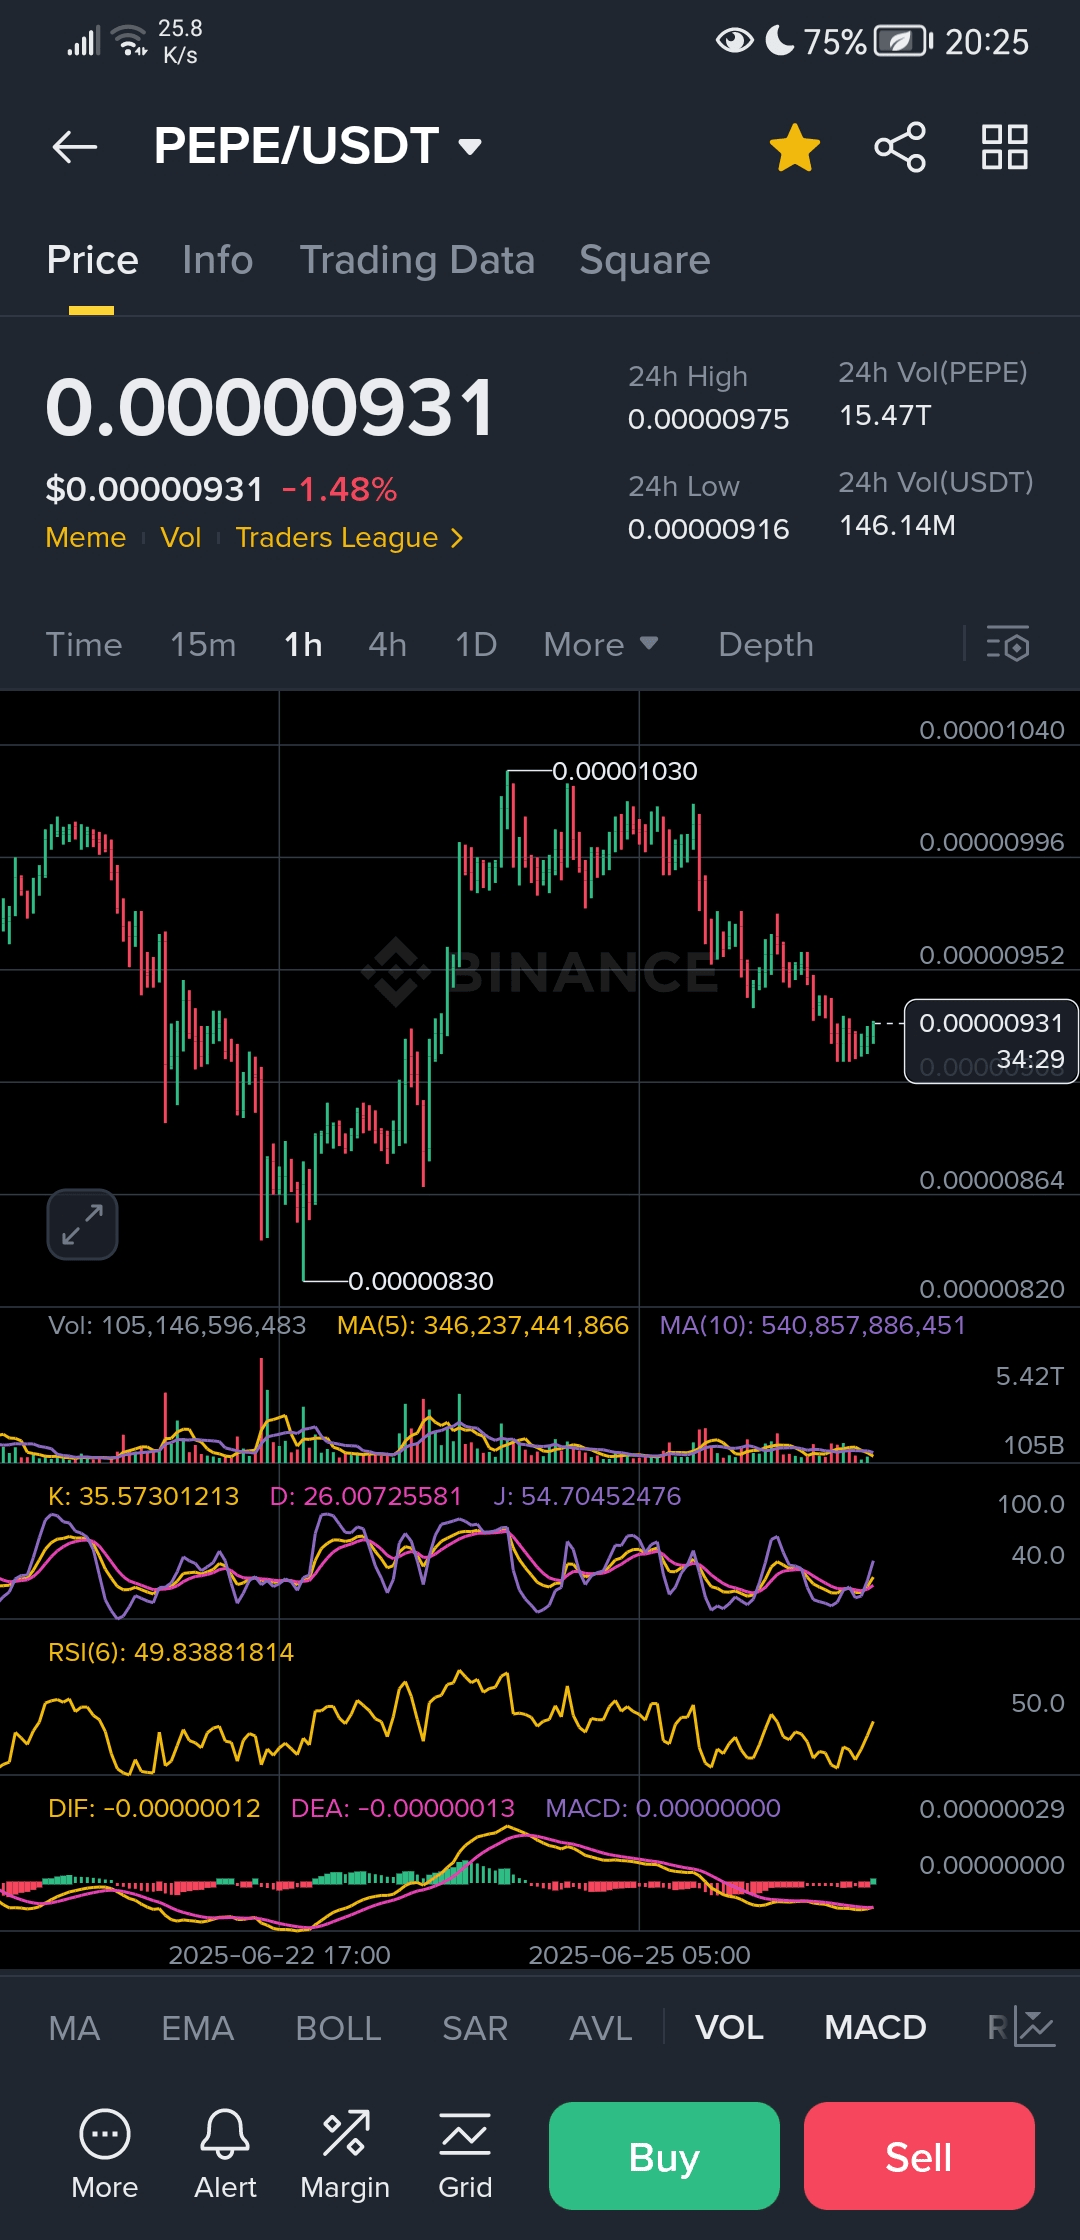Expand the More intervals dropdown
Viewport: 1080px width, 2240px height.
coord(601,645)
